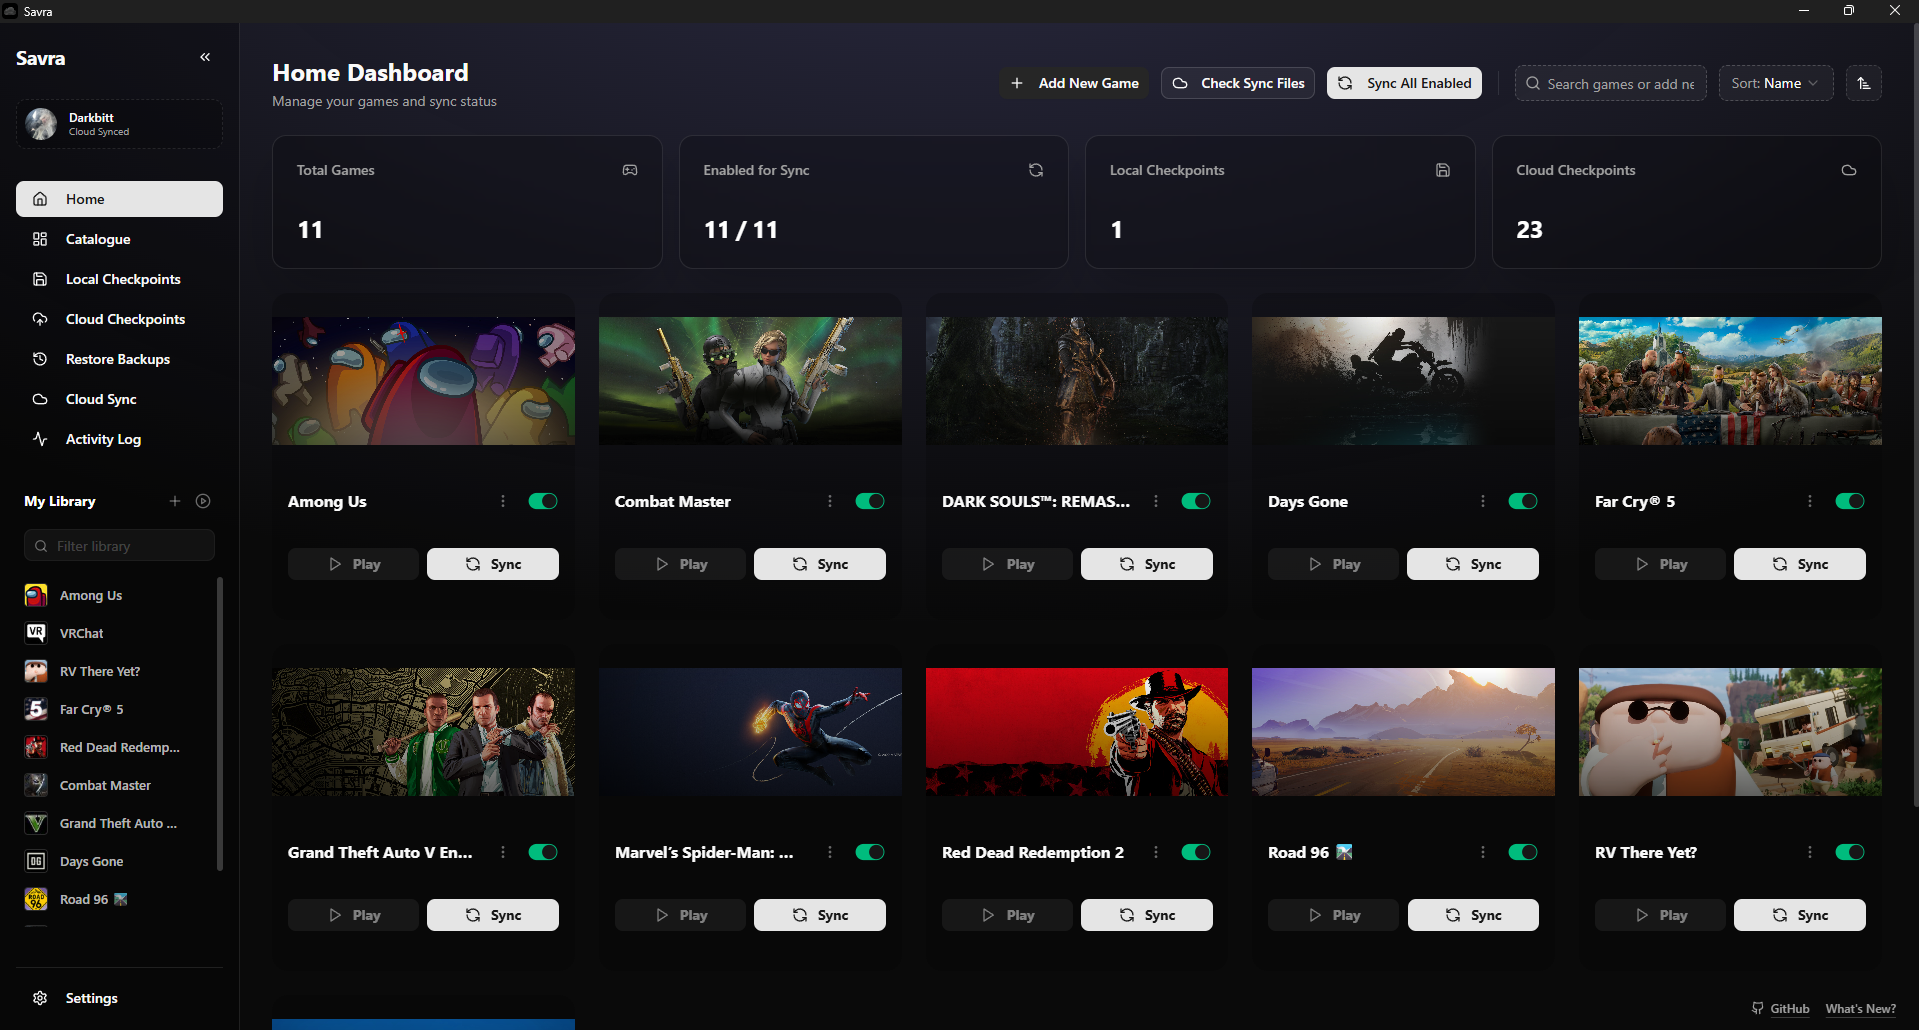Screen dimensions: 1919x1030
Task: Click inside the Filter library search field
Action: 119,545
